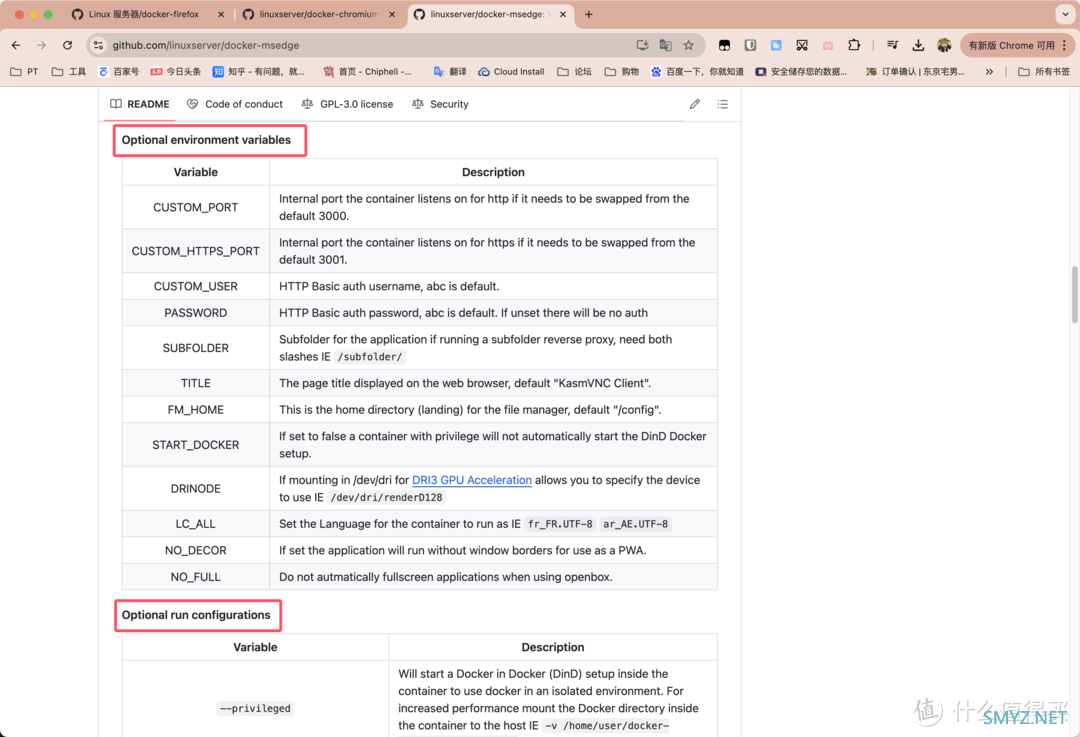Click the pencil edit README icon

694,104
